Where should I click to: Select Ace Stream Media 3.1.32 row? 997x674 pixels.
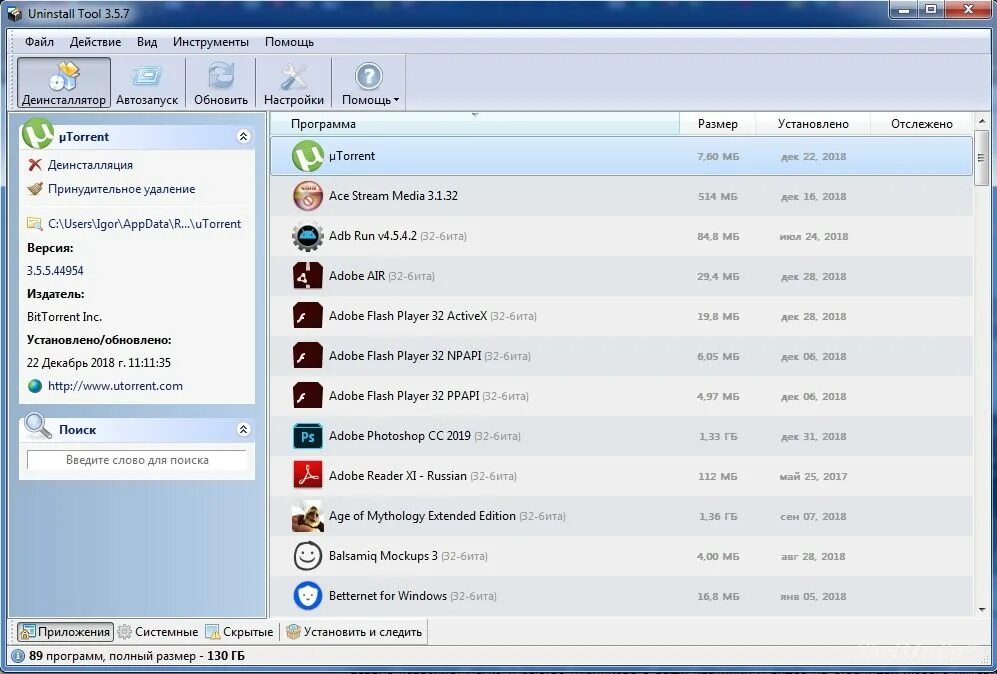point(621,196)
